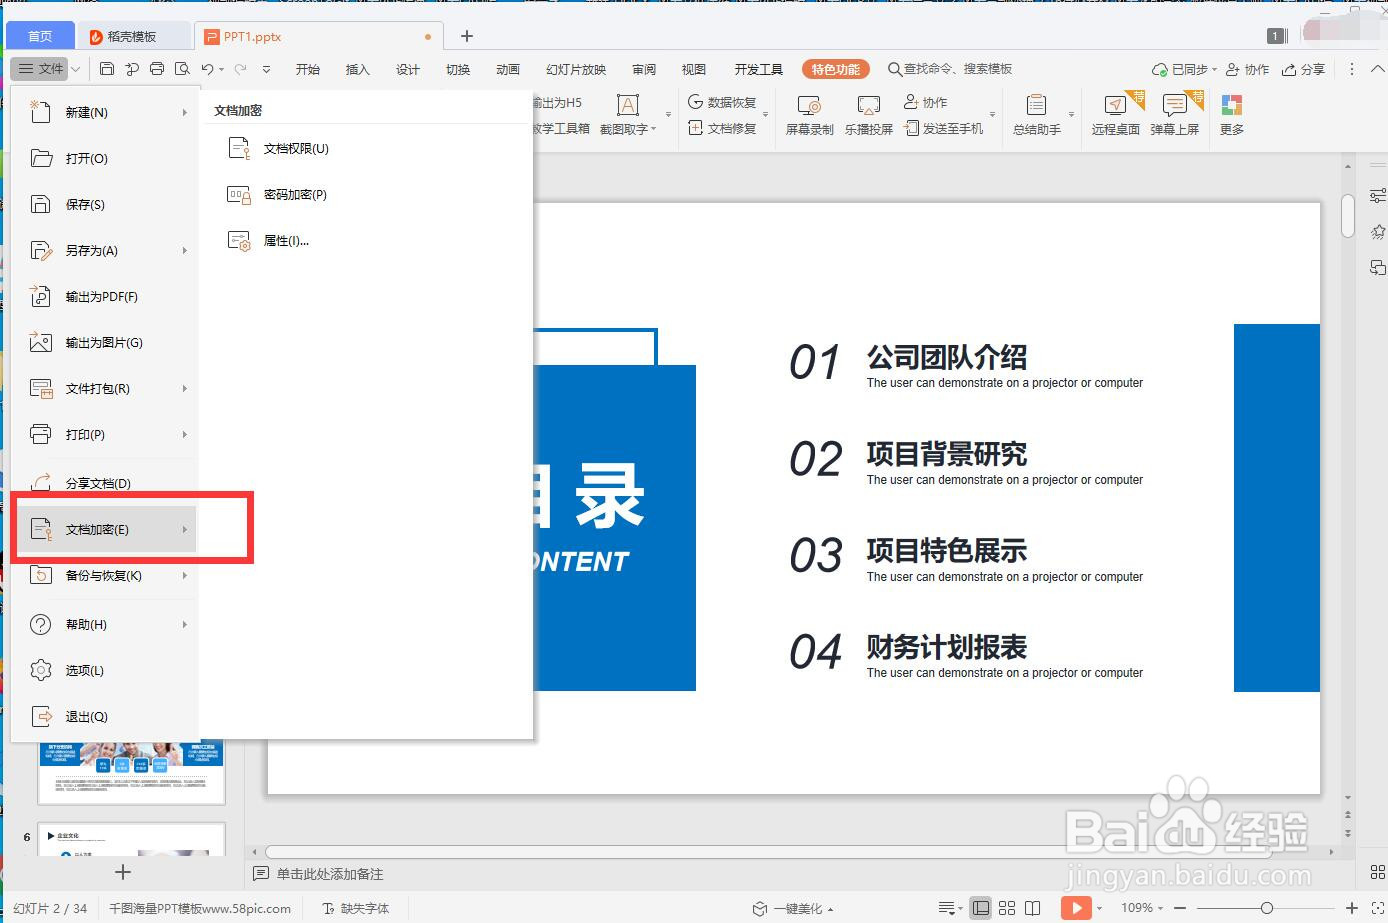Viewport: 1388px width, 923px height.
Task: Click the print icon in quick access toolbar
Action: (157, 69)
